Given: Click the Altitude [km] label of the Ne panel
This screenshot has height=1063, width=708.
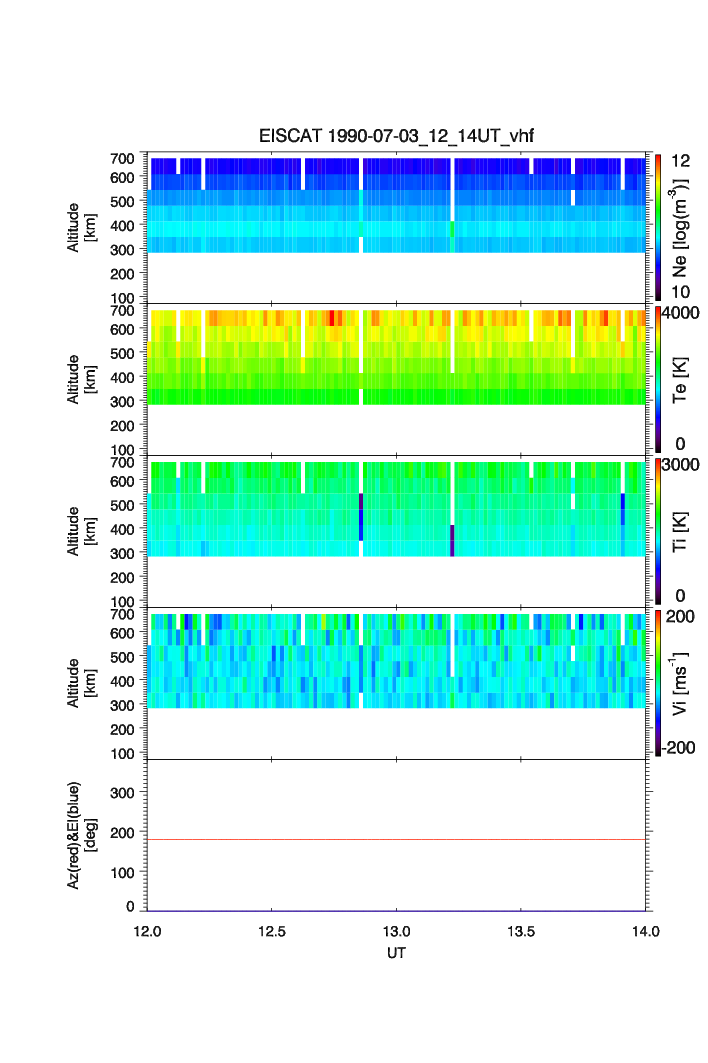Looking at the screenshot, I should (x=81, y=228).
